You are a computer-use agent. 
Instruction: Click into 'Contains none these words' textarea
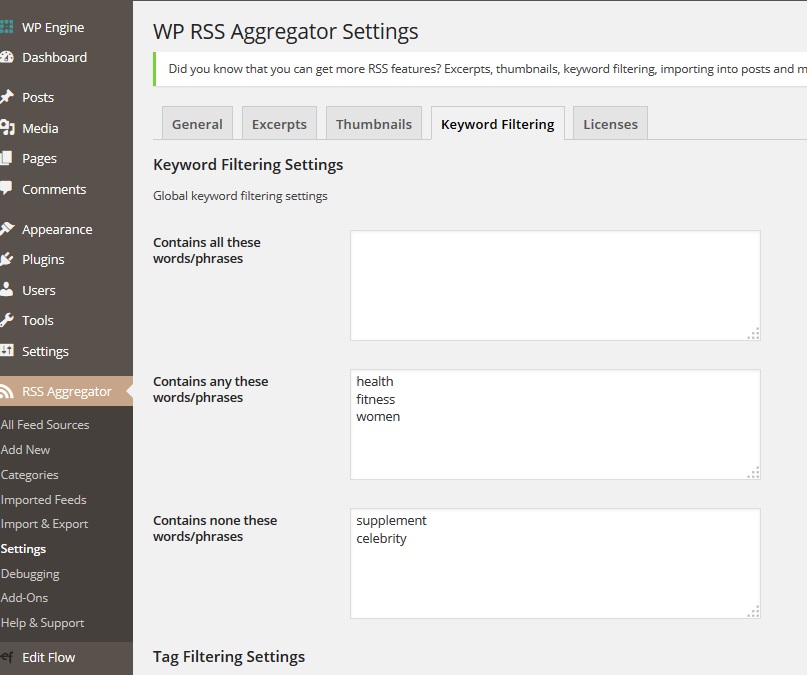555,563
